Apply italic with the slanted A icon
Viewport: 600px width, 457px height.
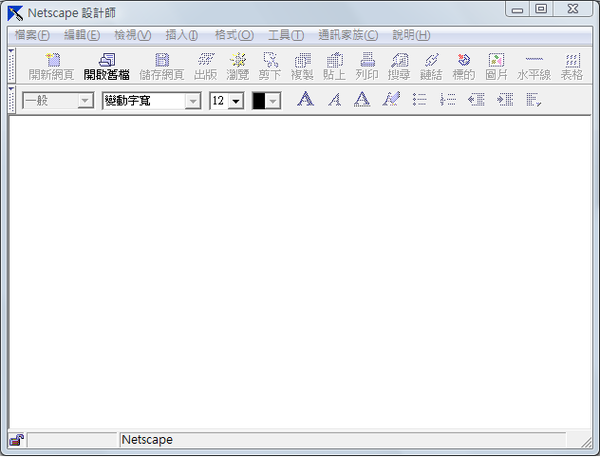pyautogui.click(x=334, y=99)
